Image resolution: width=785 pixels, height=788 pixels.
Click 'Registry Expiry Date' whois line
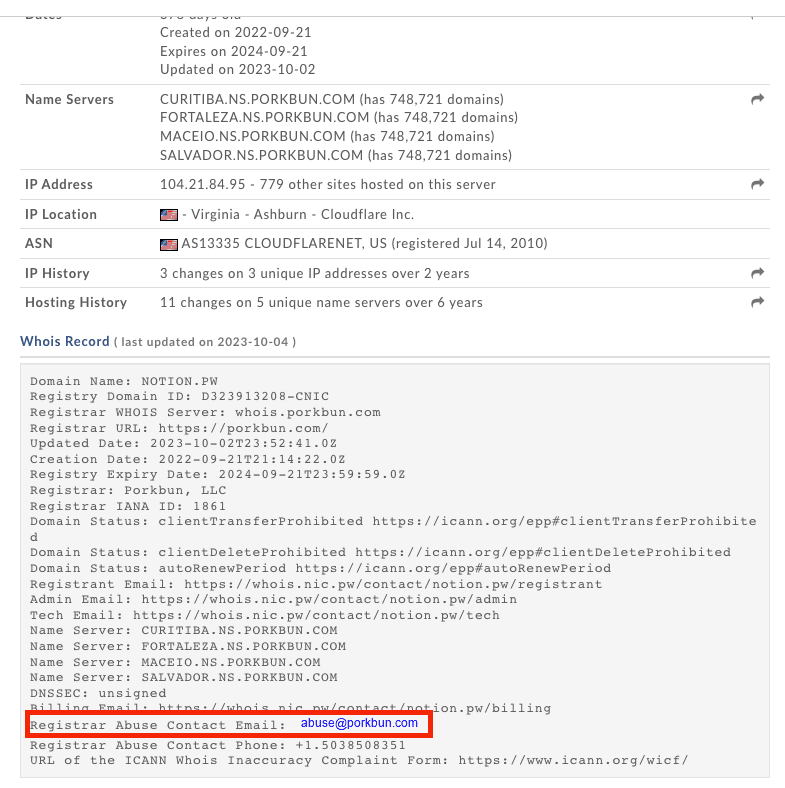(218, 474)
